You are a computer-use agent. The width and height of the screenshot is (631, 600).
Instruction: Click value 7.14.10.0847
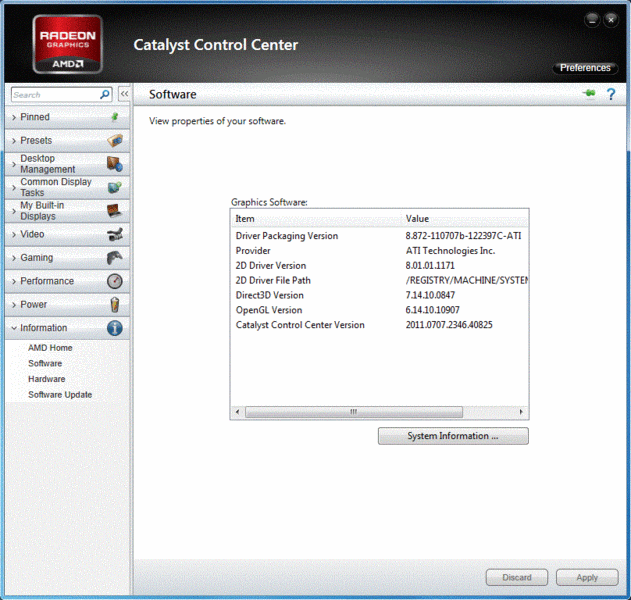pos(430,295)
